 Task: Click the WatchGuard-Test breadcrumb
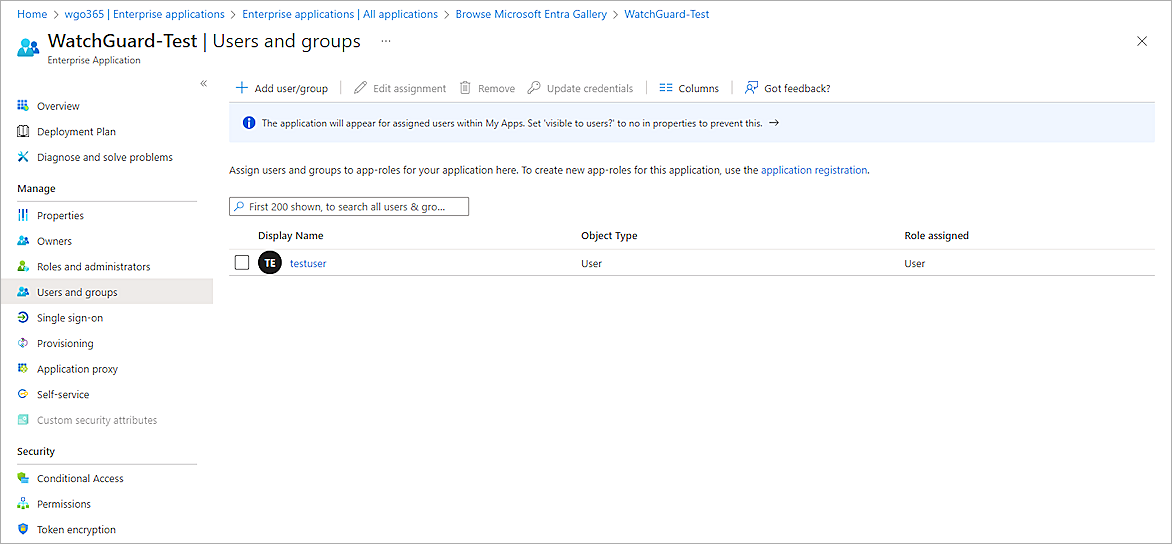coord(667,13)
